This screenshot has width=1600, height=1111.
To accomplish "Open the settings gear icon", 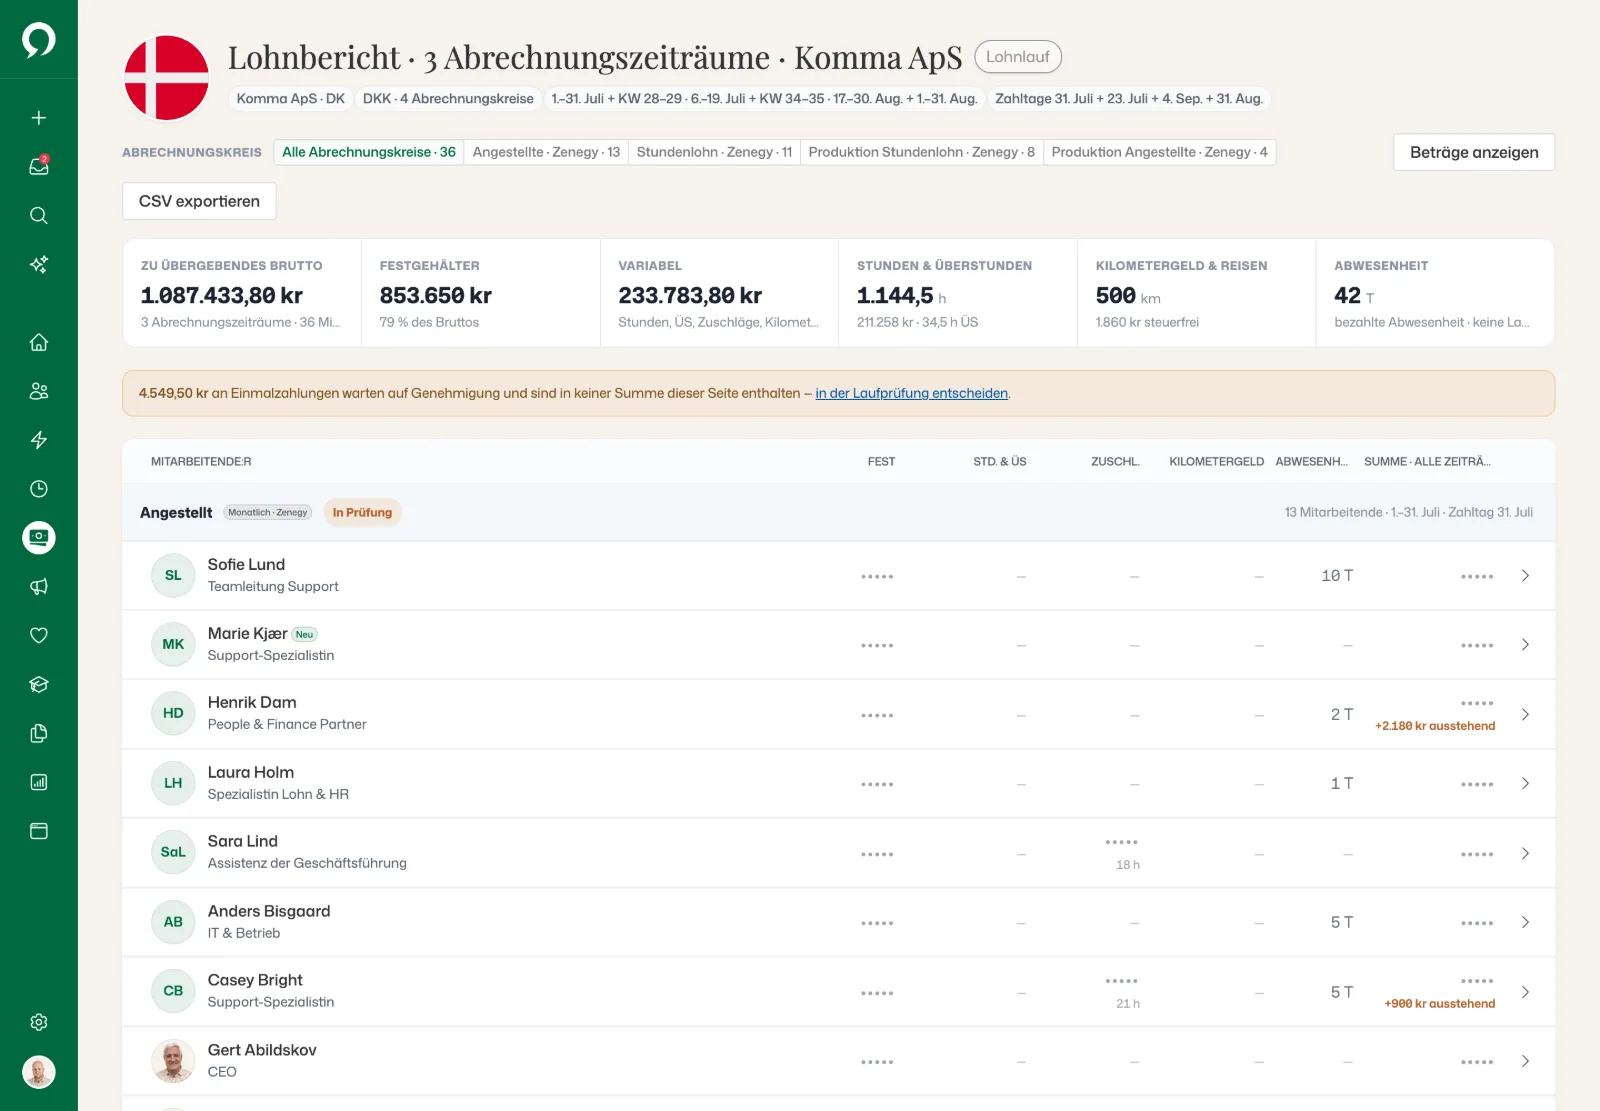I will pyautogui.click(x=39, y=1022).
